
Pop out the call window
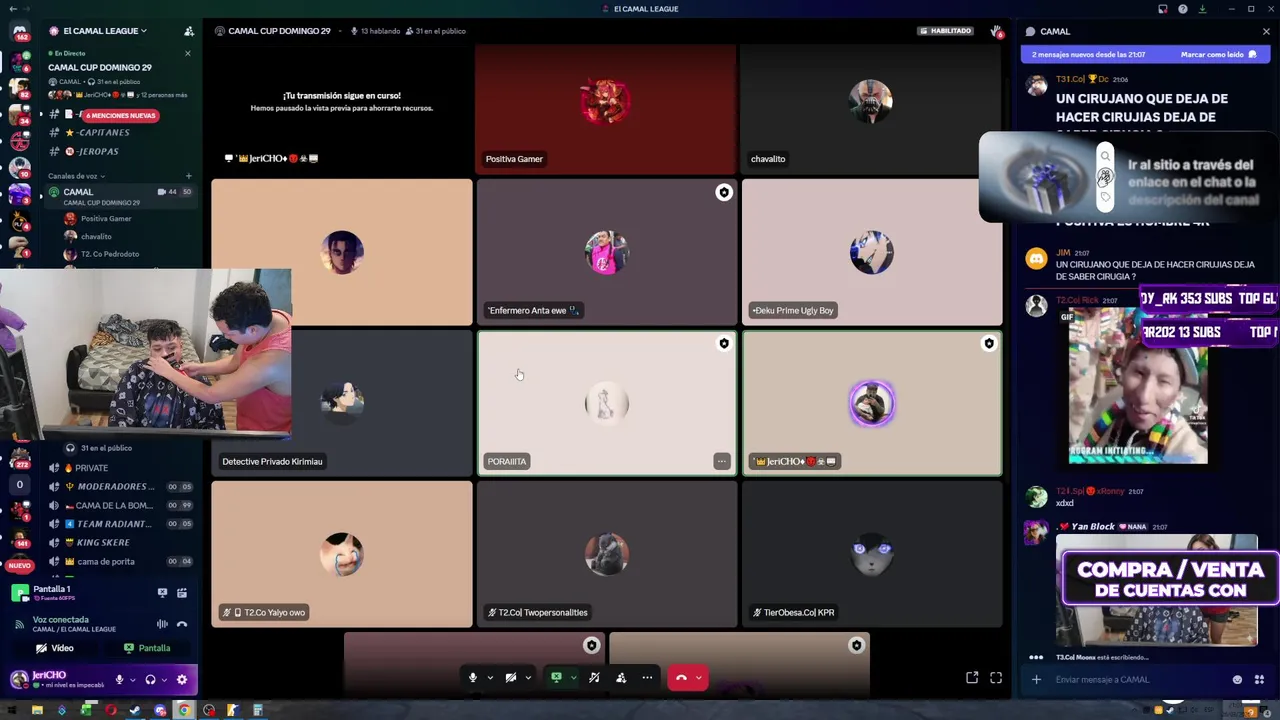972,678
